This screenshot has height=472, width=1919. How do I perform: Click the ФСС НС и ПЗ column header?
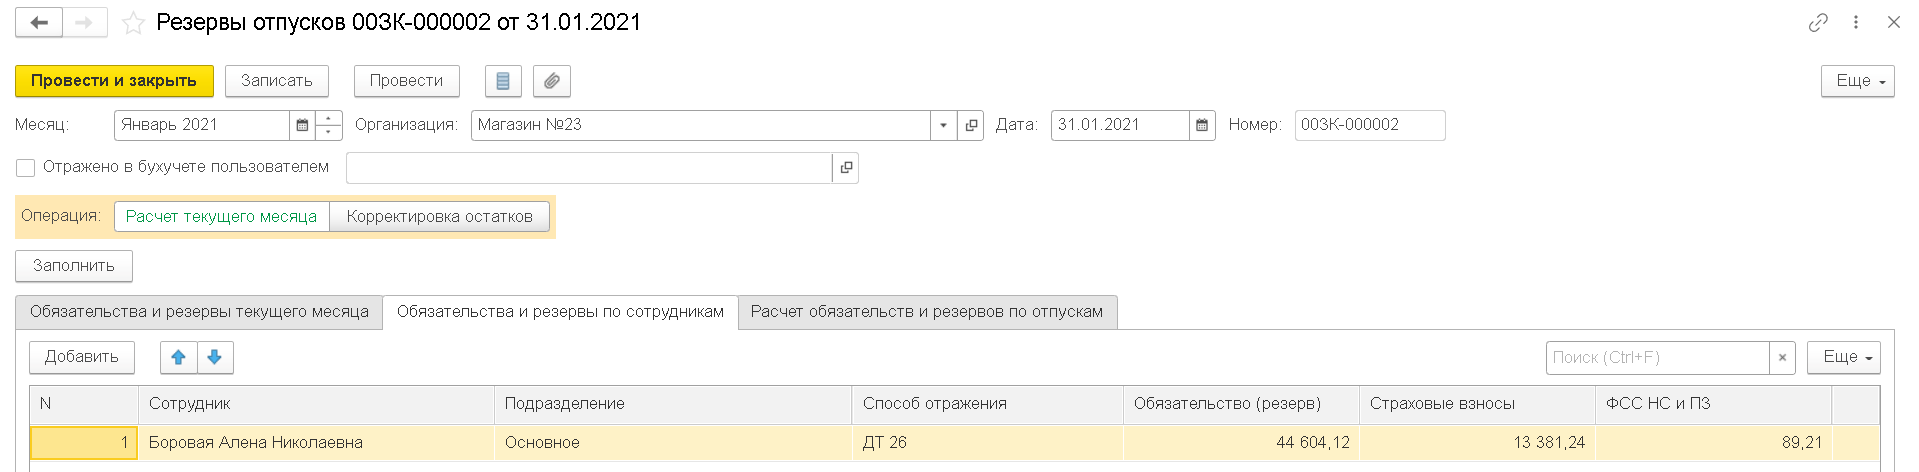tap(1713, 404)
